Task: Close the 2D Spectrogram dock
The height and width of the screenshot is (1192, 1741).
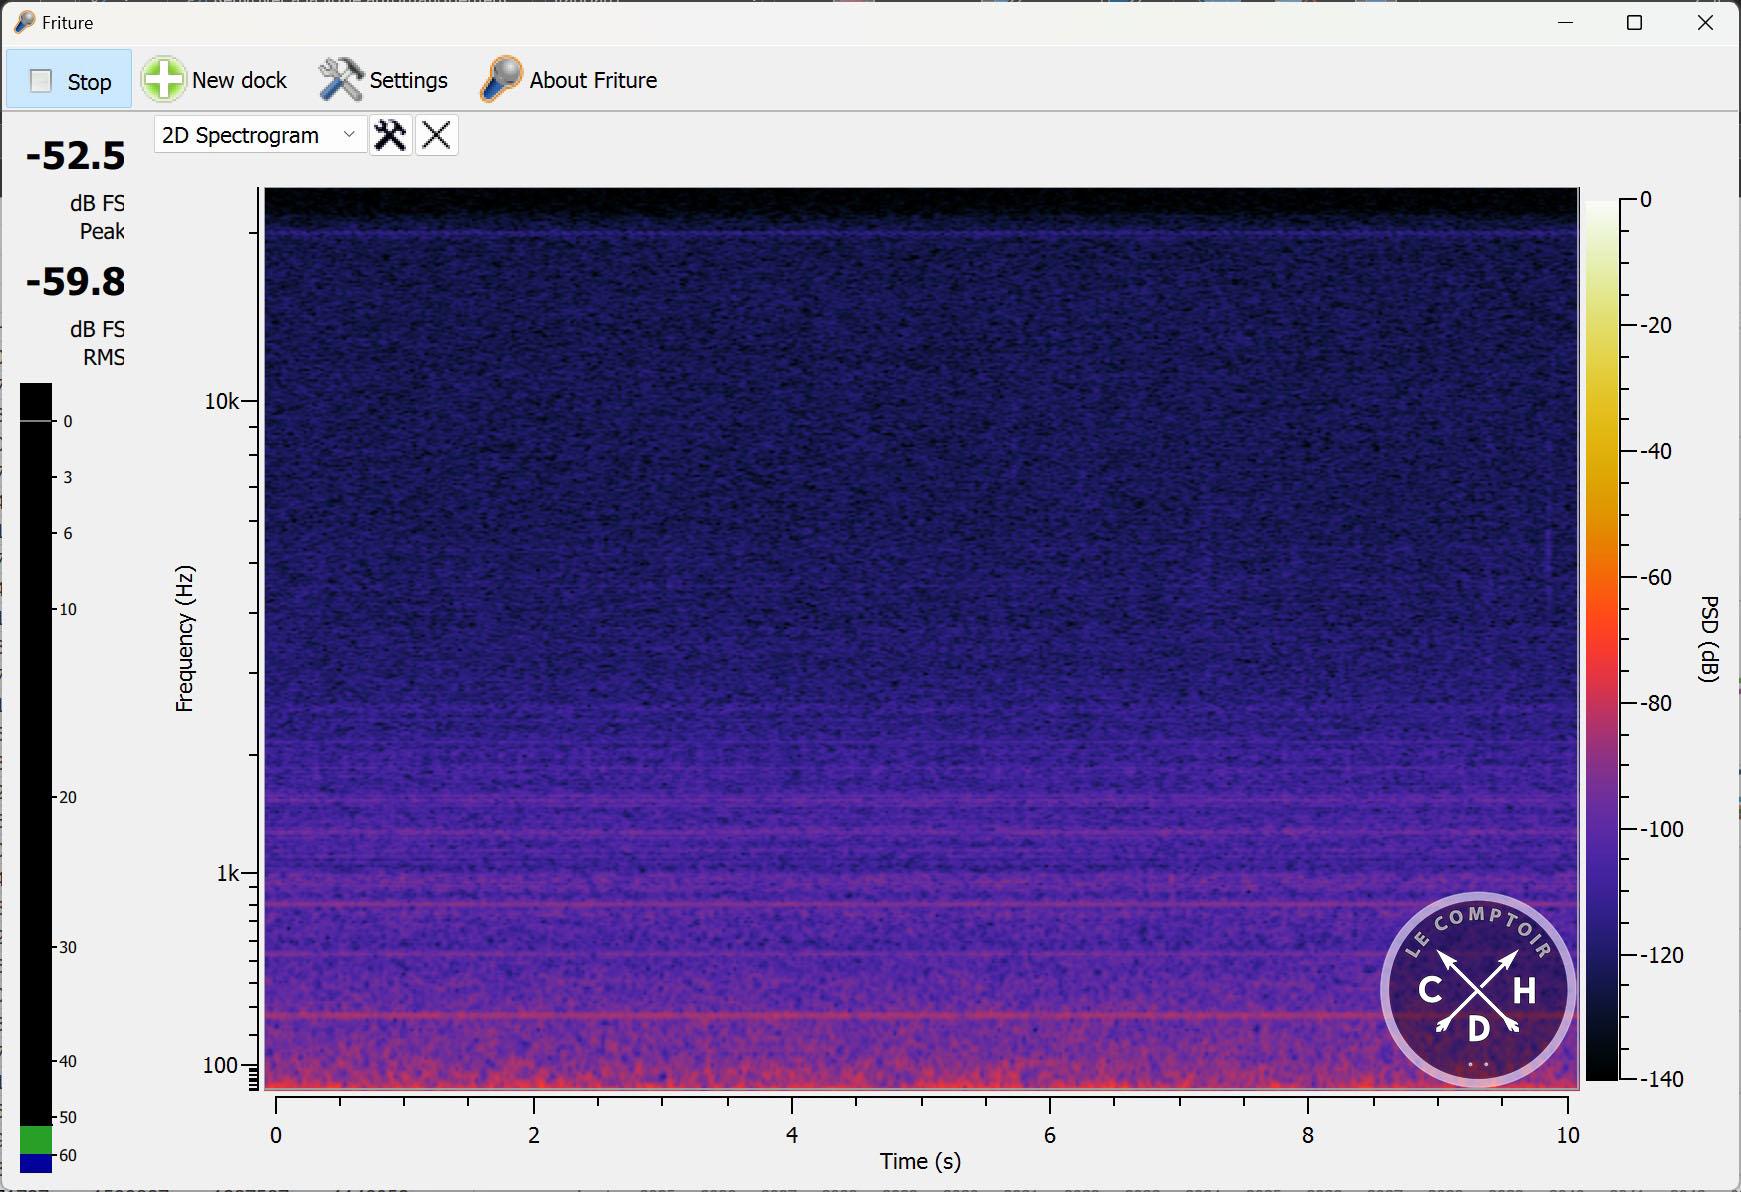Action: click(x=436, y=136)
